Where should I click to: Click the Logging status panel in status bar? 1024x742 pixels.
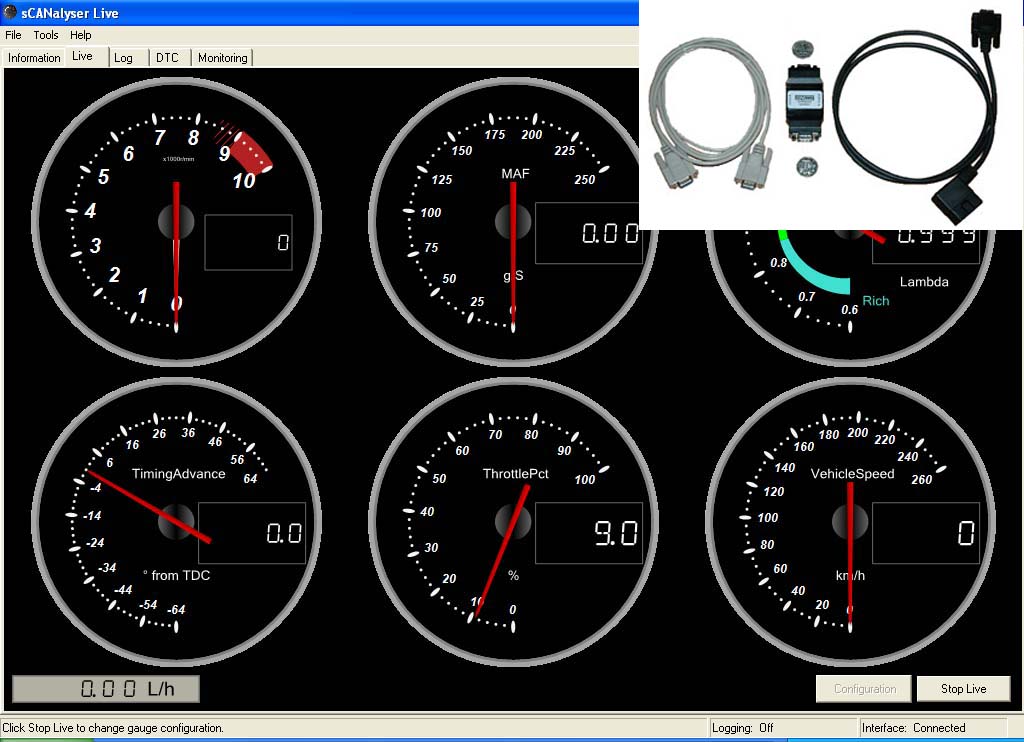[x=783, y=728]
